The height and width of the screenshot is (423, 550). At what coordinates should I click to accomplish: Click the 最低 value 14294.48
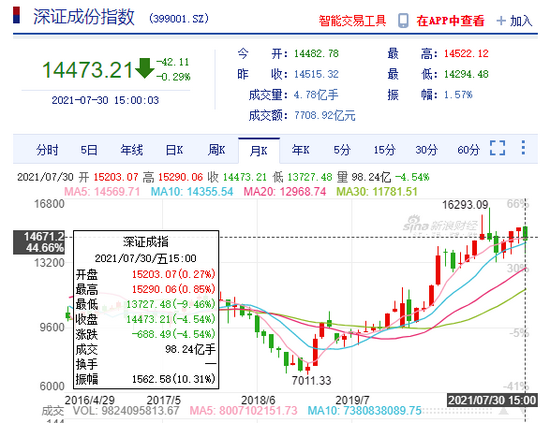(x=466, y=74)
